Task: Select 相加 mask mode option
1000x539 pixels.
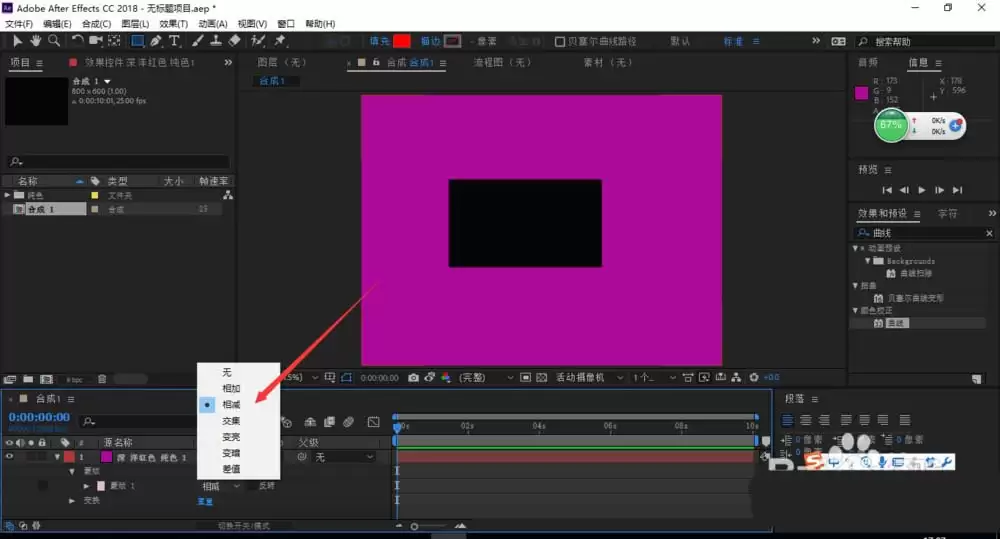Action: point(231,388)
